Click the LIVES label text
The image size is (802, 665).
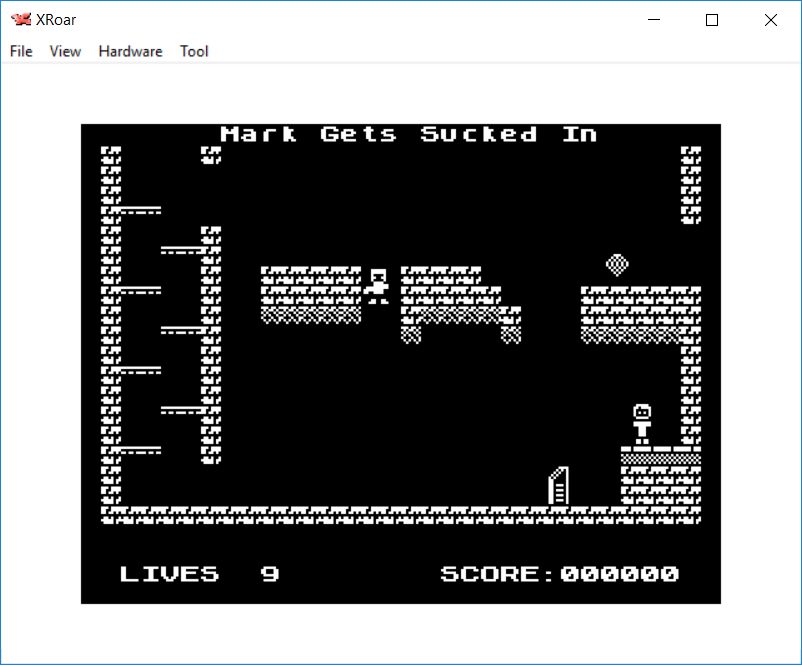pyautogui.click(x=169, y=574)
